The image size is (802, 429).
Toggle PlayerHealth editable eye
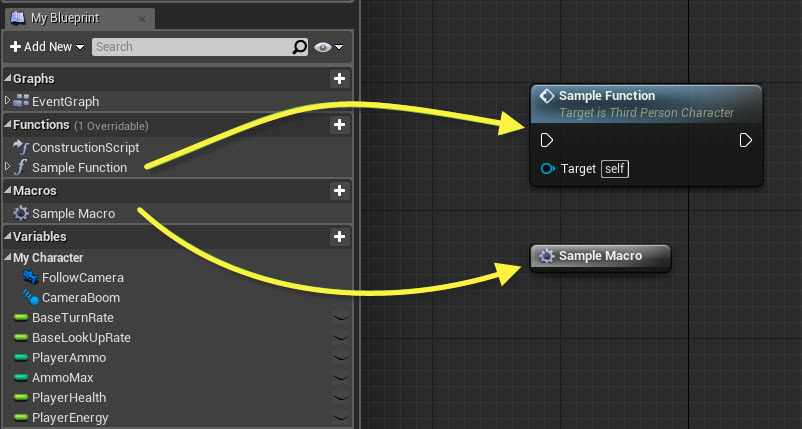click(x=341, y=397)
